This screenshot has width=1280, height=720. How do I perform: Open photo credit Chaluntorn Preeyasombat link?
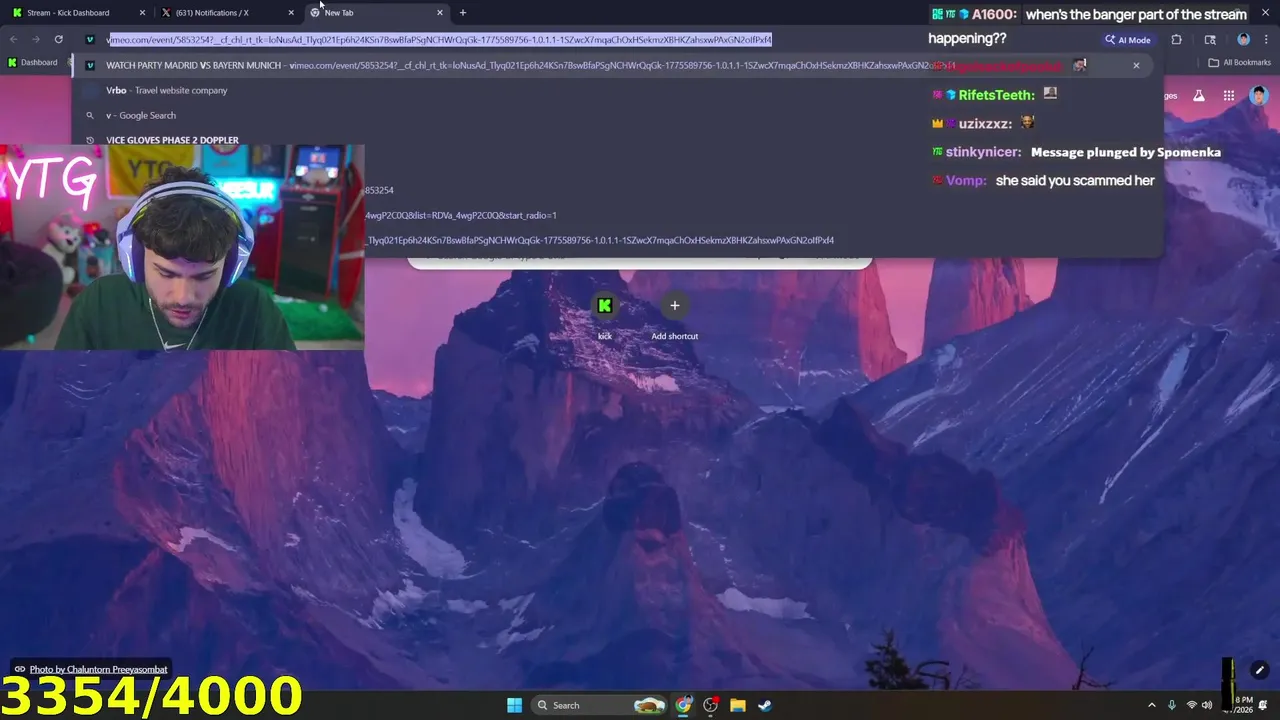pyautogui.click(x=98, y=669)
